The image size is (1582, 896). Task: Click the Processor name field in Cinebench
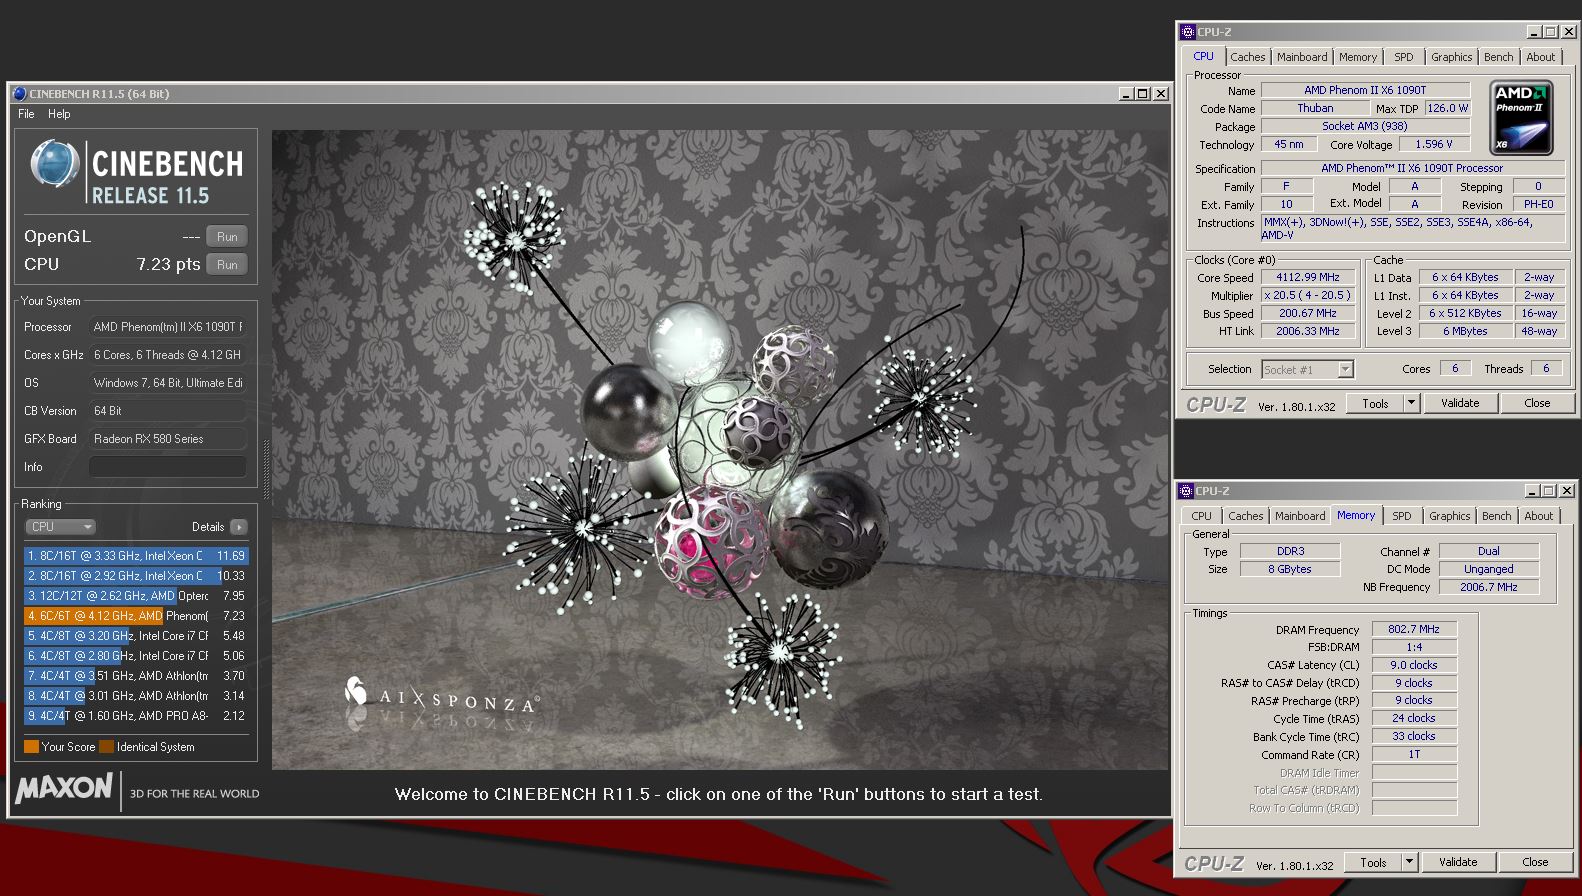168,327
